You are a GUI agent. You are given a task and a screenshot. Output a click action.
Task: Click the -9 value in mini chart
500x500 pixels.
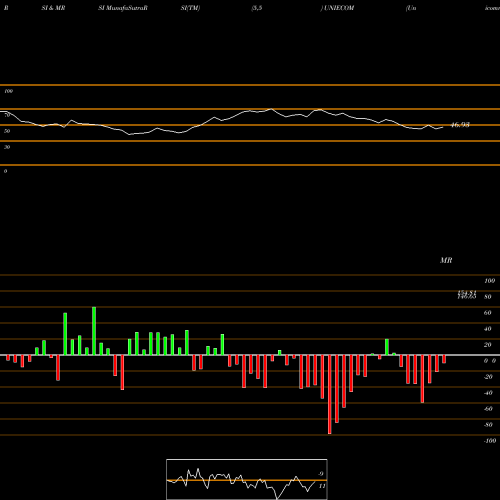coord(321,474)
